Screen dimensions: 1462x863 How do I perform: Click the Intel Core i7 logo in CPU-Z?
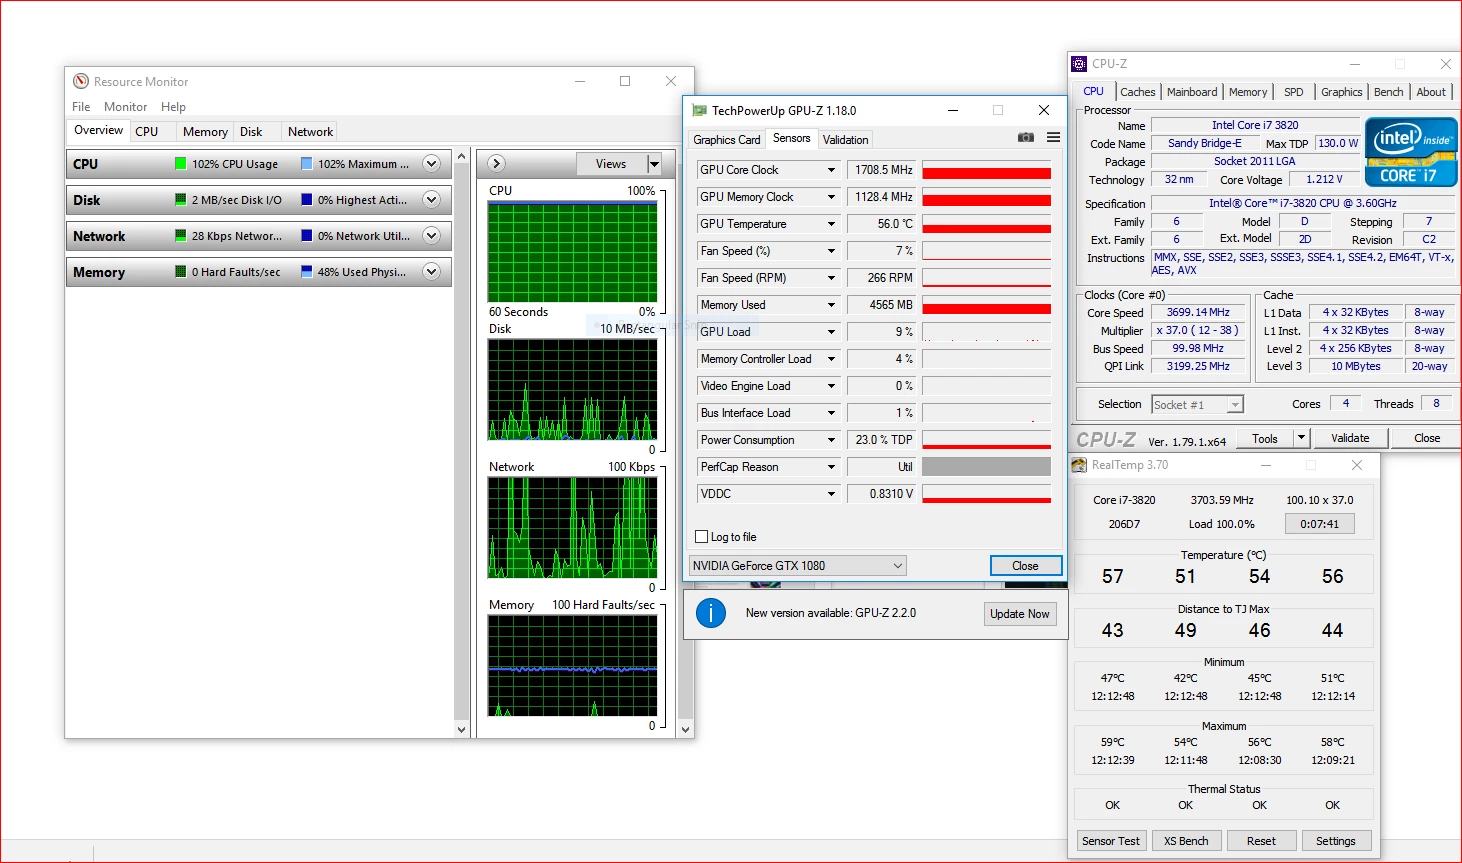tap(1411, 152)
